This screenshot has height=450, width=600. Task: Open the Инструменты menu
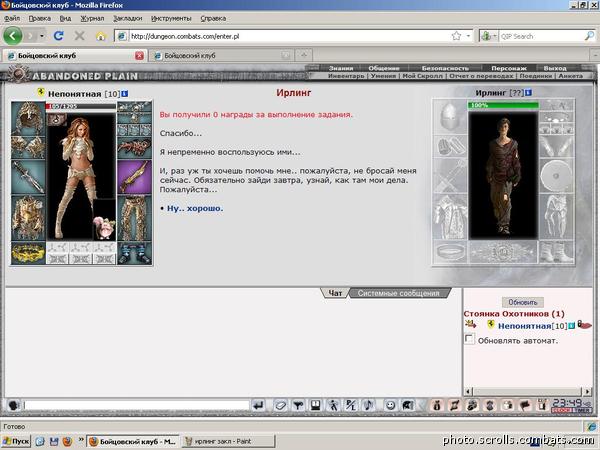click(171, 18)
